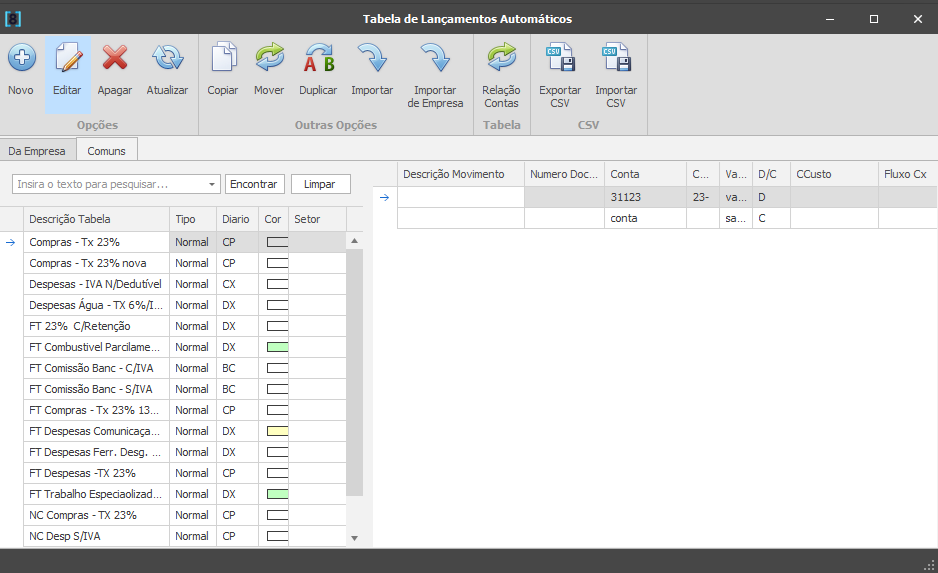Click the 23- cell in the first movement row
Screen dimensions: 938x573
point(703,197)
